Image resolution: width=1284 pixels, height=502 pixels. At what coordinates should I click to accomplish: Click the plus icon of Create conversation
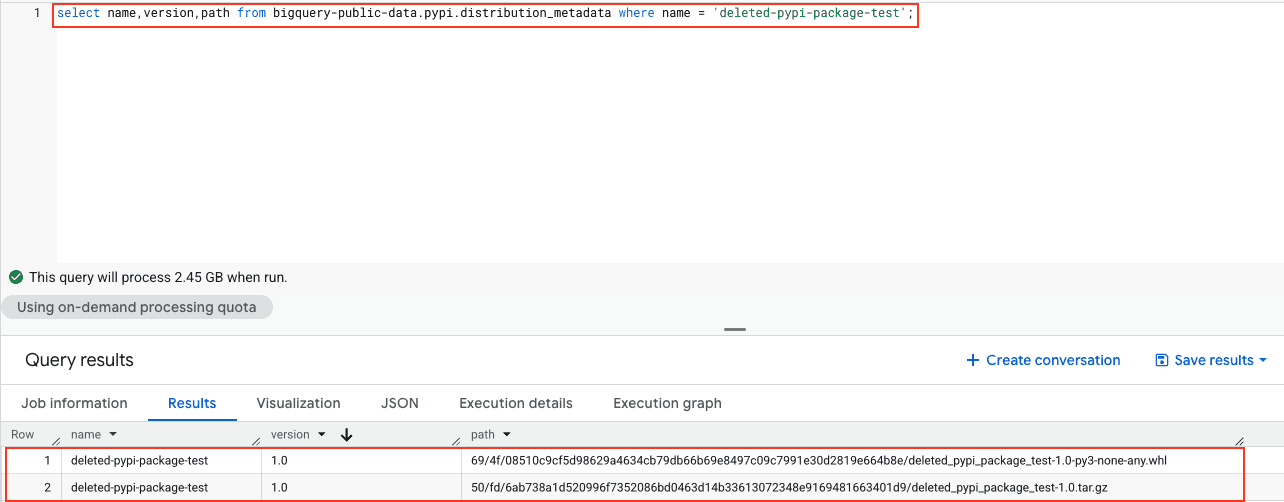973,360
